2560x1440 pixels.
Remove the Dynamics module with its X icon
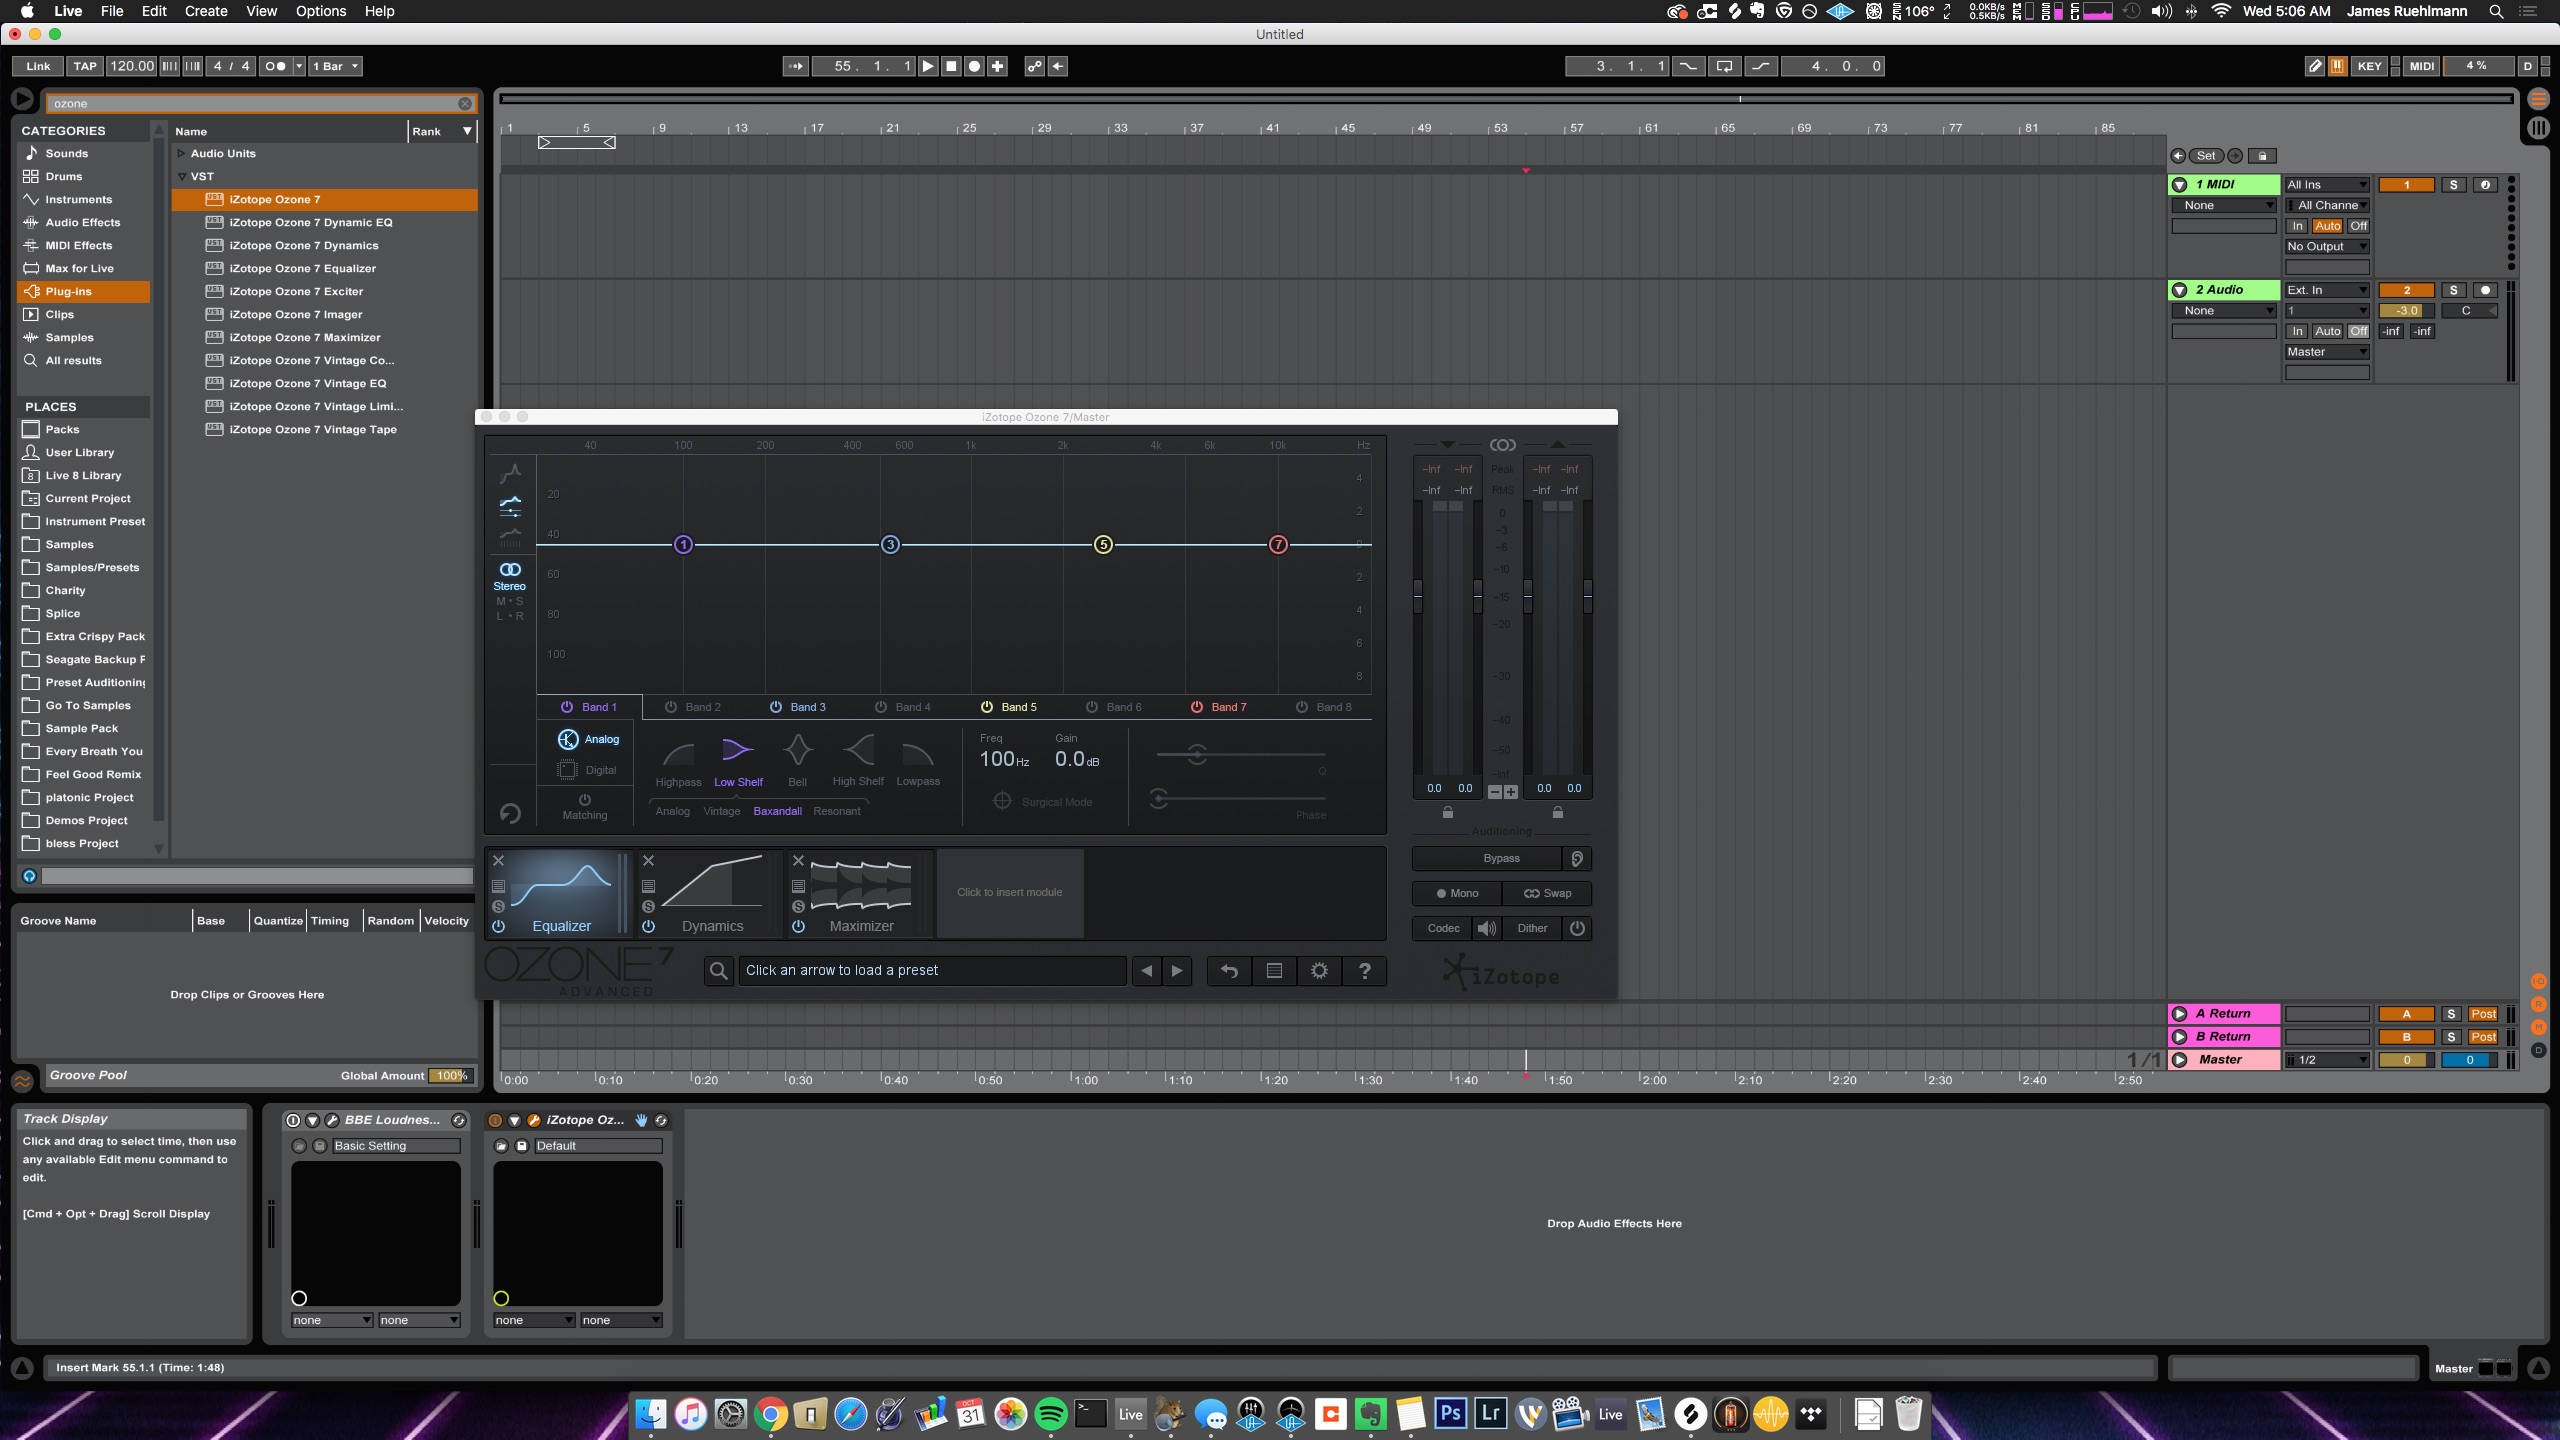tap(648, 860)
